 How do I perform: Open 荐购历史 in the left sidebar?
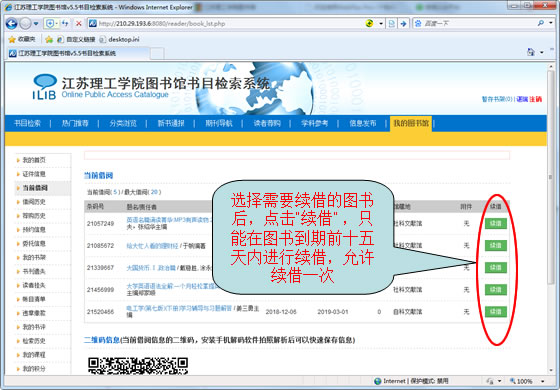(34, 216)
